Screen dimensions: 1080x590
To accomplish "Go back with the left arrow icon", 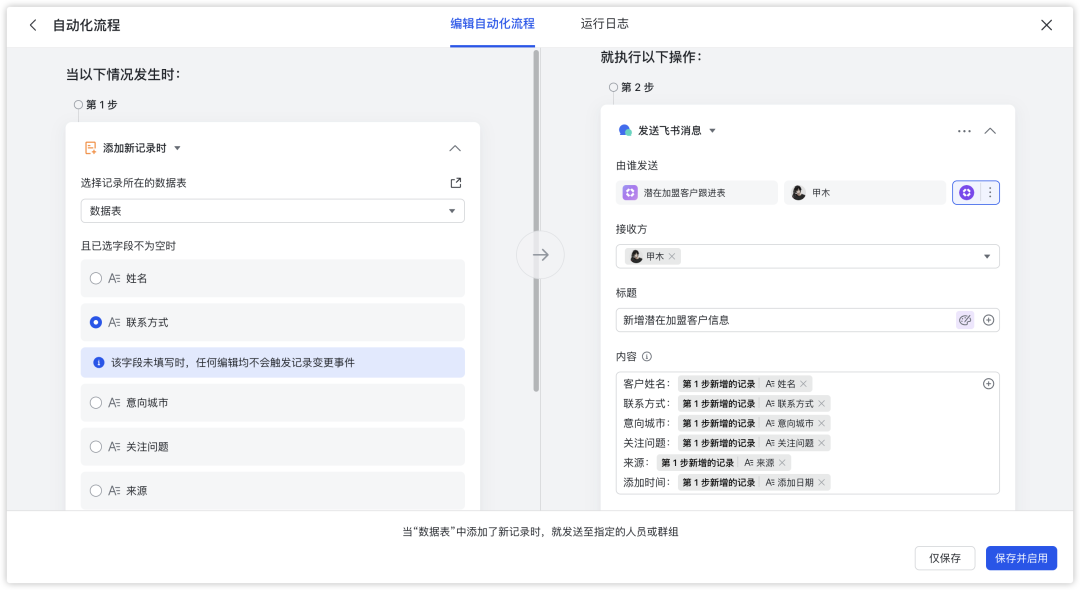I will pos(32,25).
